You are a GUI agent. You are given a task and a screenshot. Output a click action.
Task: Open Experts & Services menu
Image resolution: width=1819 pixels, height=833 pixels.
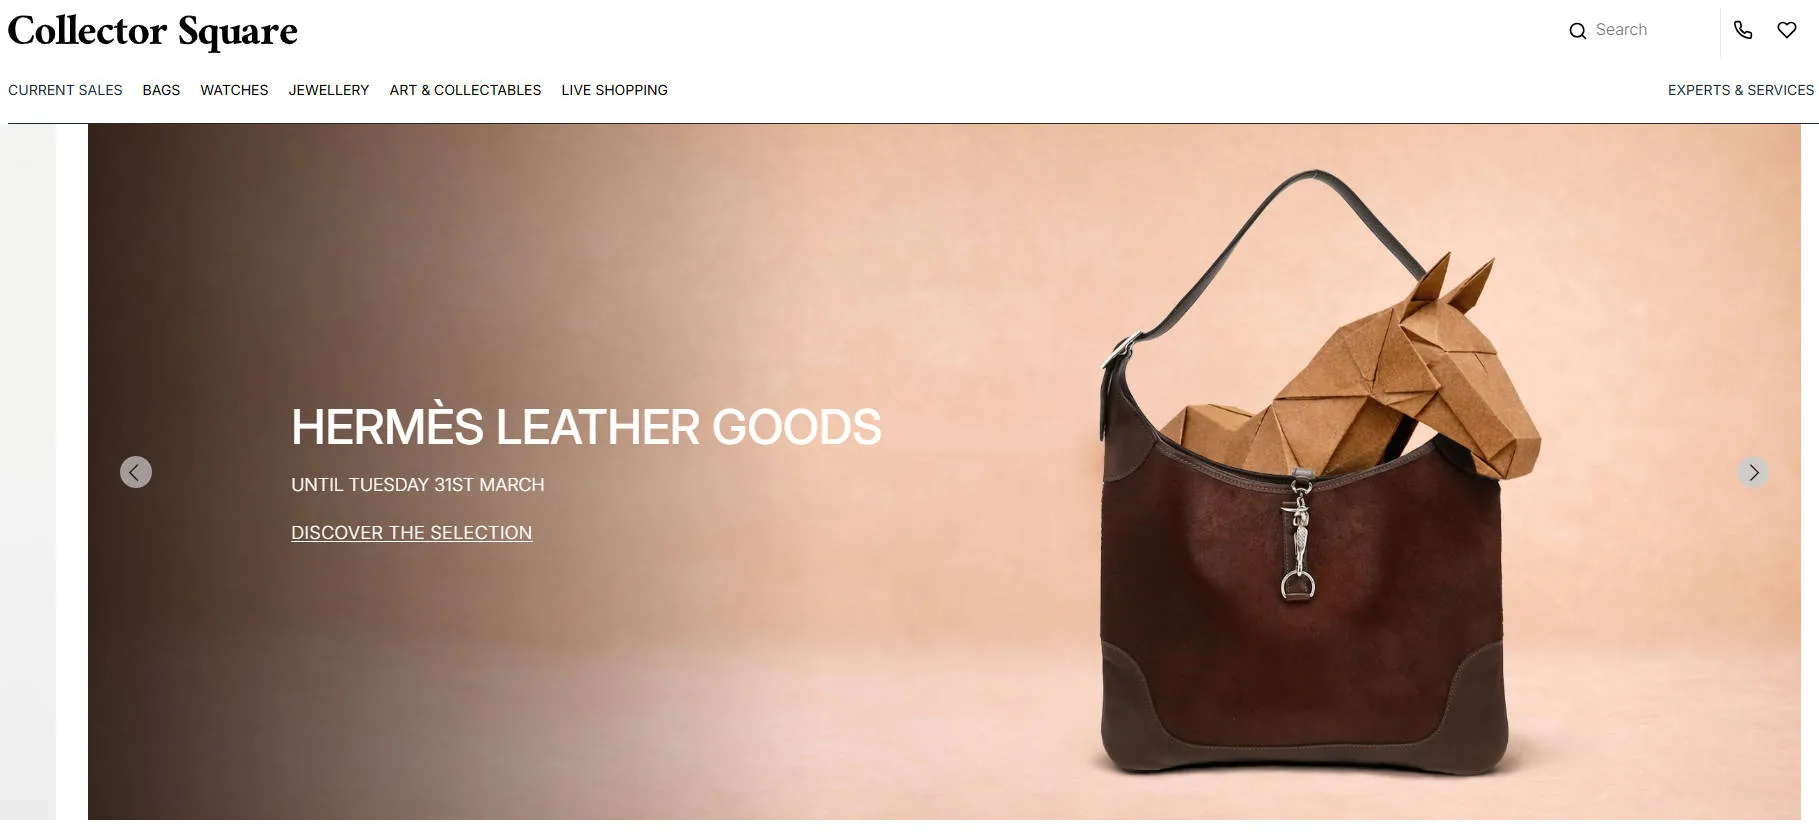pyautogui.click(x=1741, y=90)
